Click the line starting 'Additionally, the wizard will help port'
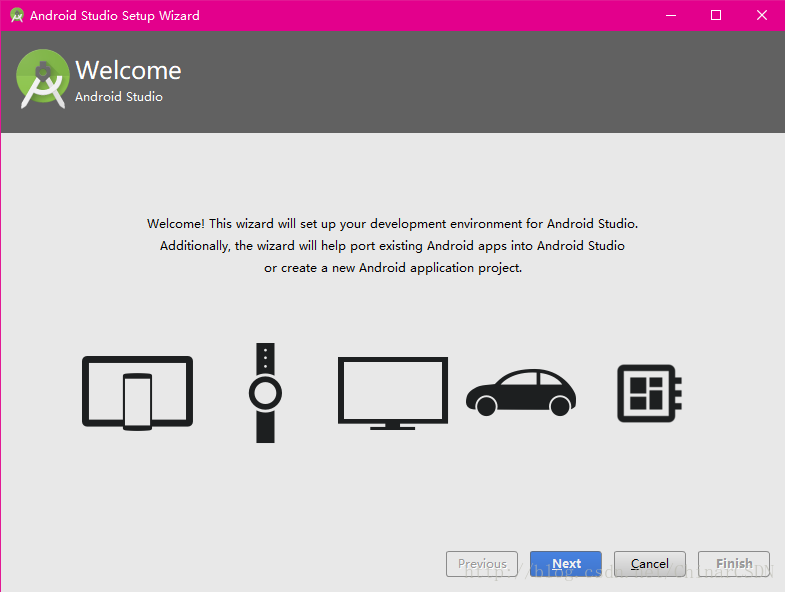Screen dimensions: 785x592 (x=392, y=246)
